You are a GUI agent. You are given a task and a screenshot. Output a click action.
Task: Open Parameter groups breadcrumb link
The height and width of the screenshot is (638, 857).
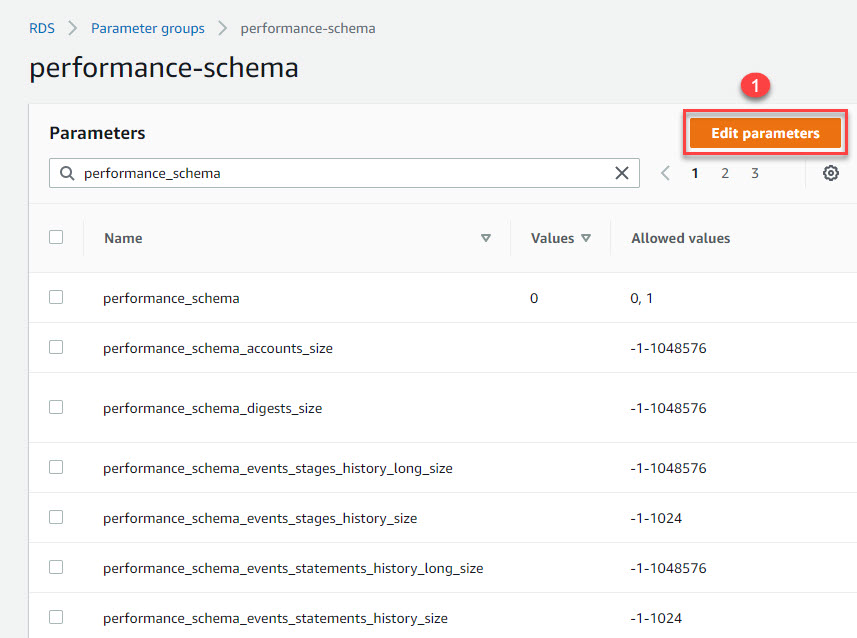pos(147,28)
